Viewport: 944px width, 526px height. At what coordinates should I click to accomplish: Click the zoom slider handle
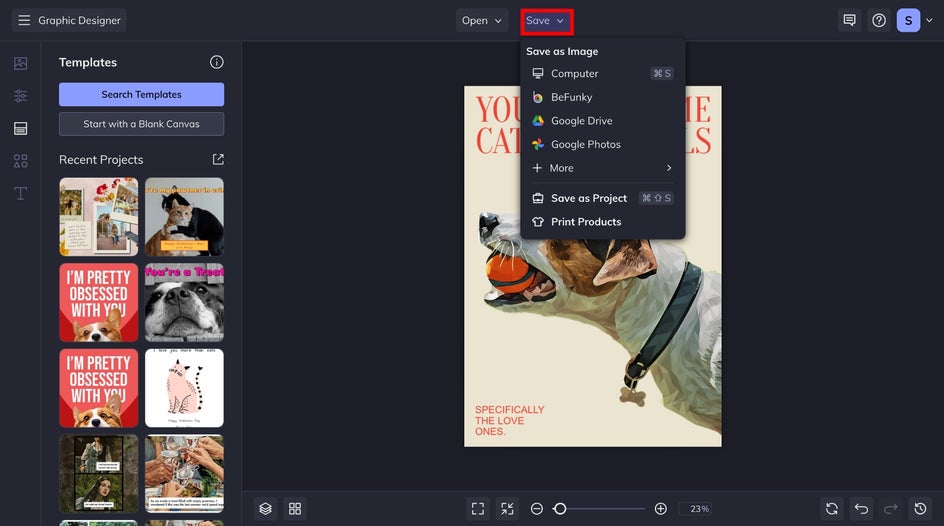tap(560, 509)
